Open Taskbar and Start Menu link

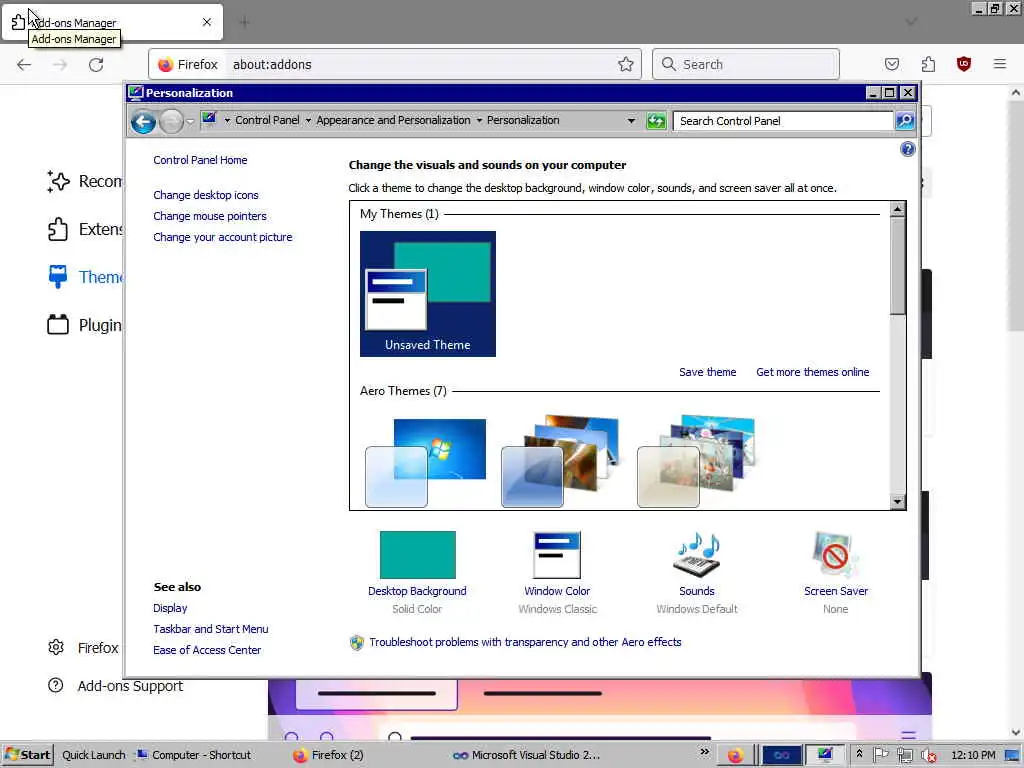coord(210,629)
